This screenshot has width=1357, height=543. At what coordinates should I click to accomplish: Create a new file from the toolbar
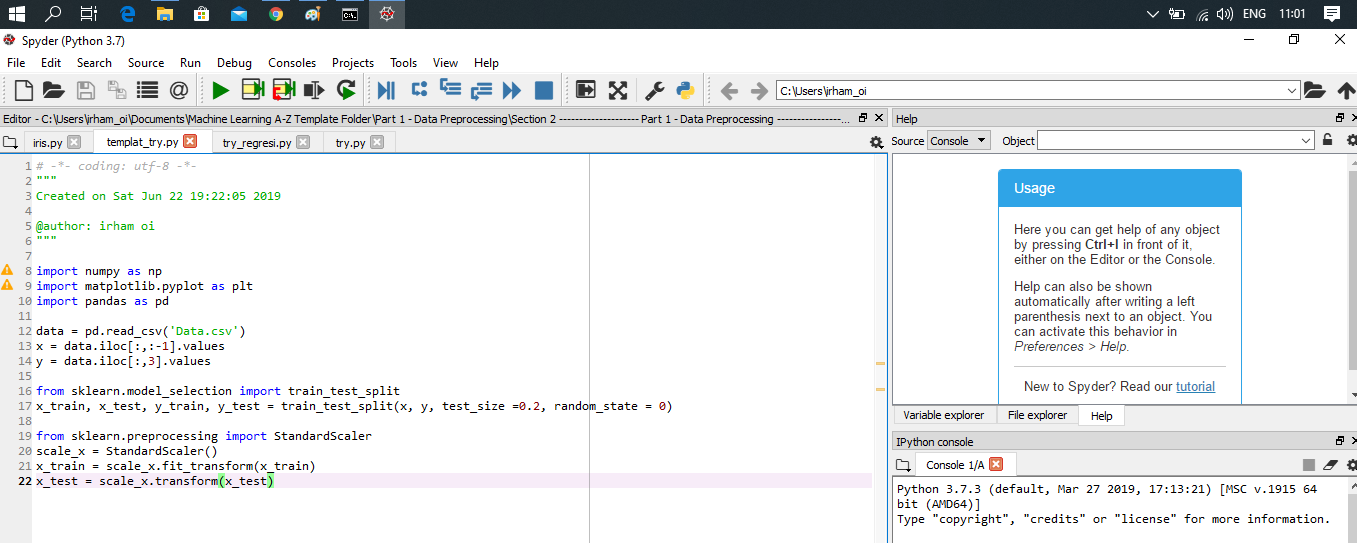pyautogui.click(x=24, y=90)
